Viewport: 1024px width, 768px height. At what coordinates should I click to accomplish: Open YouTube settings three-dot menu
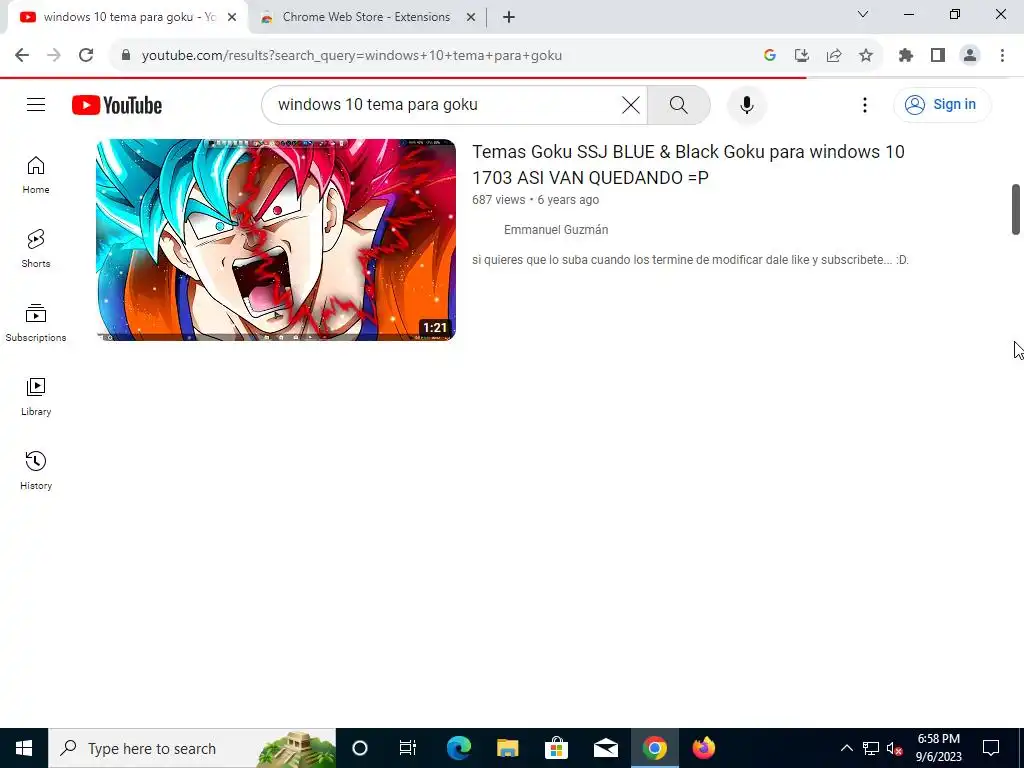tap(865, 104)
